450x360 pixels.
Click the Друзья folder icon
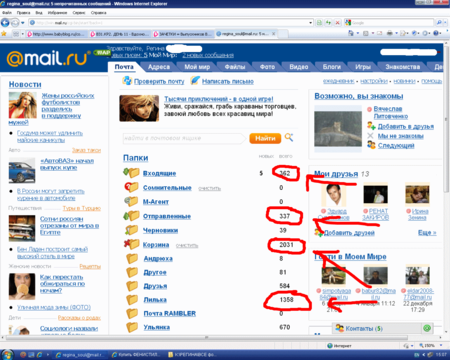pyautogui.click(x=132, y=286)
